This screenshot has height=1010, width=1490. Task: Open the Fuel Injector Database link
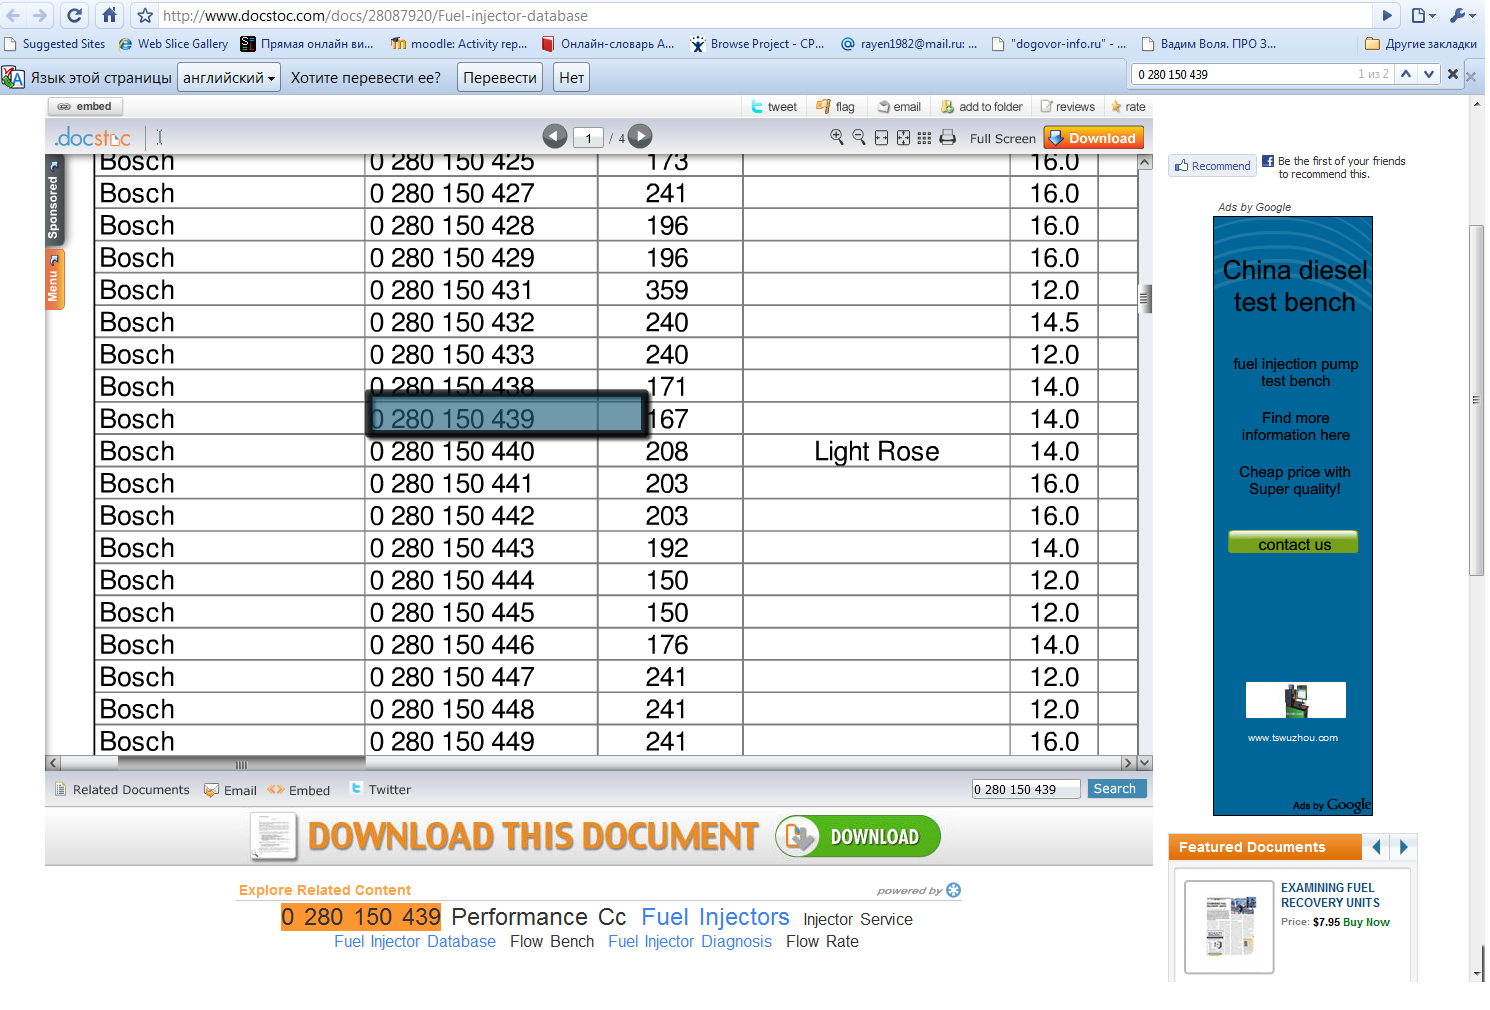click(x=415, y=942)
